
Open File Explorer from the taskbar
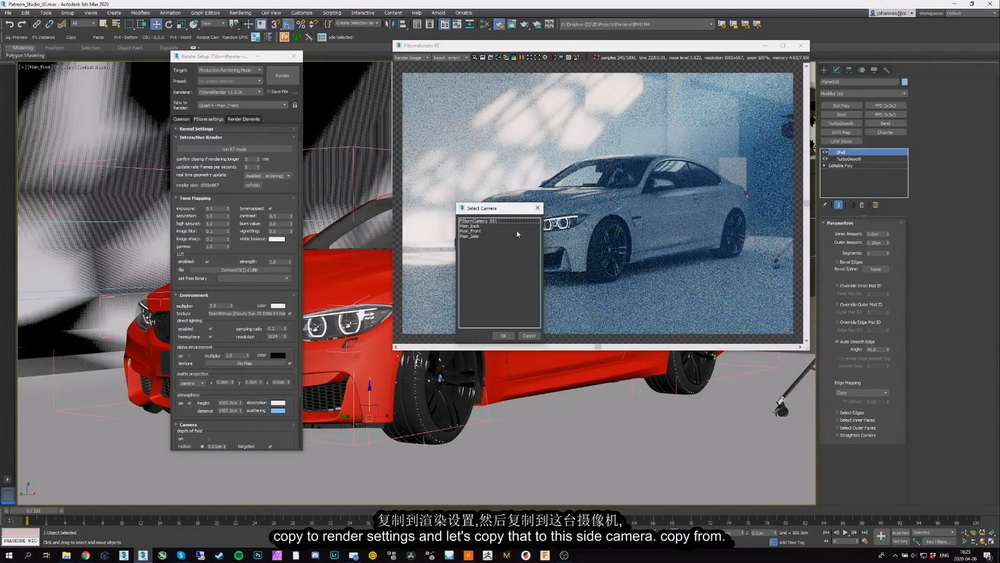(66, 555)
